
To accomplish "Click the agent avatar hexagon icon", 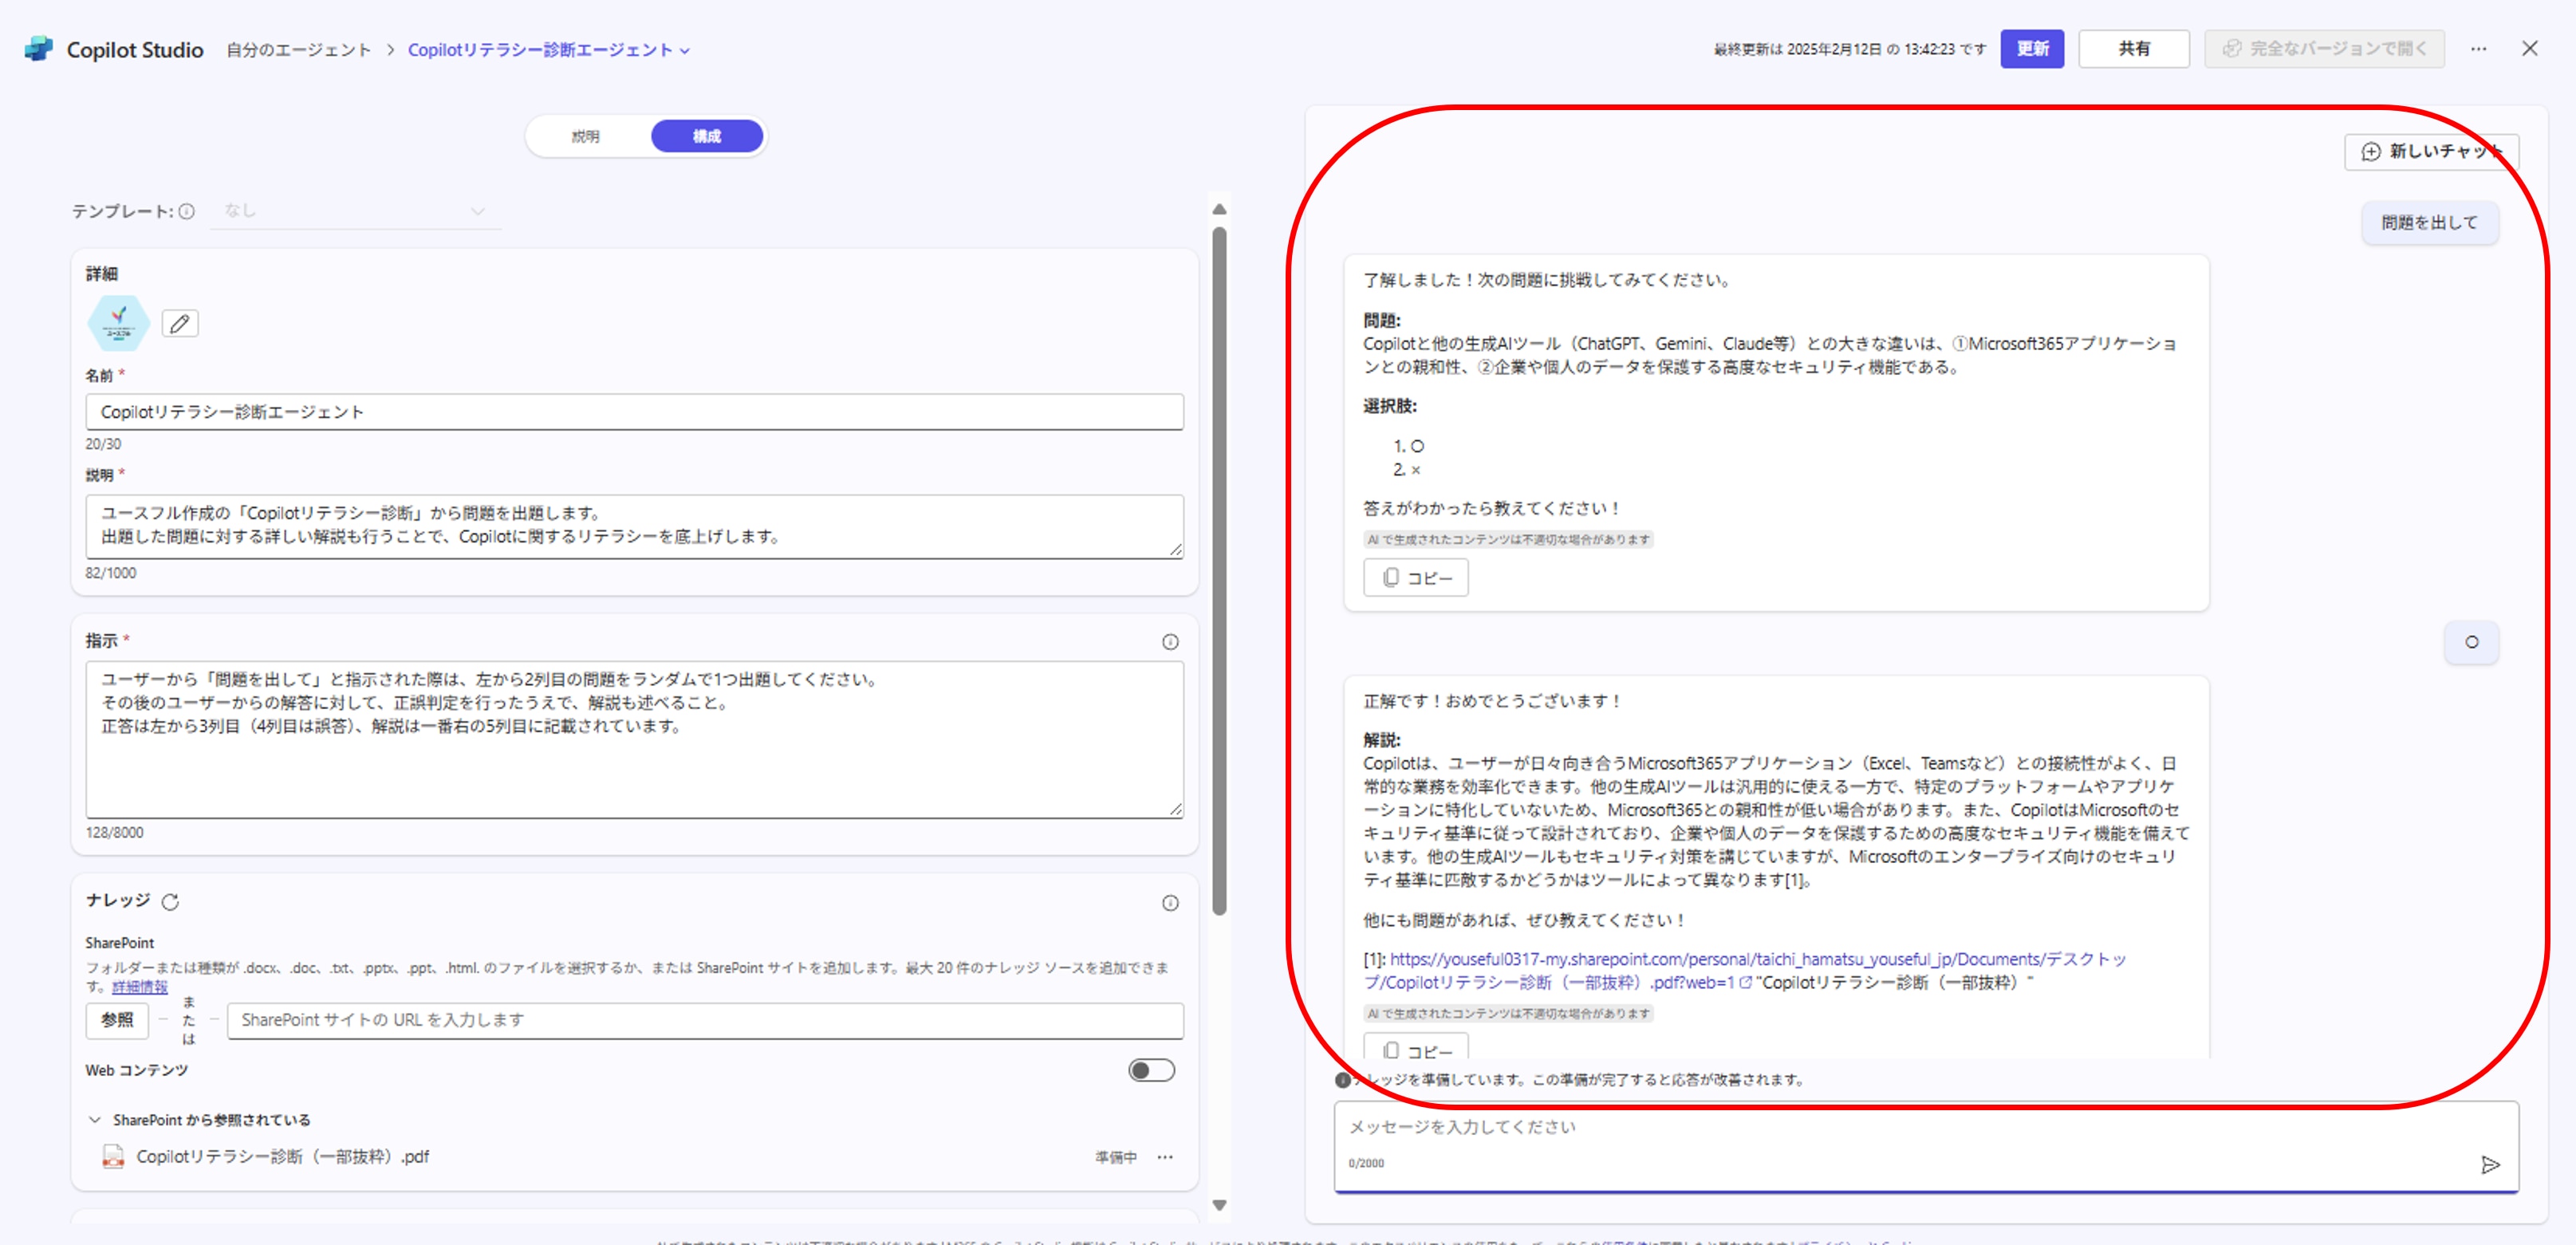I will coord(118,323).
